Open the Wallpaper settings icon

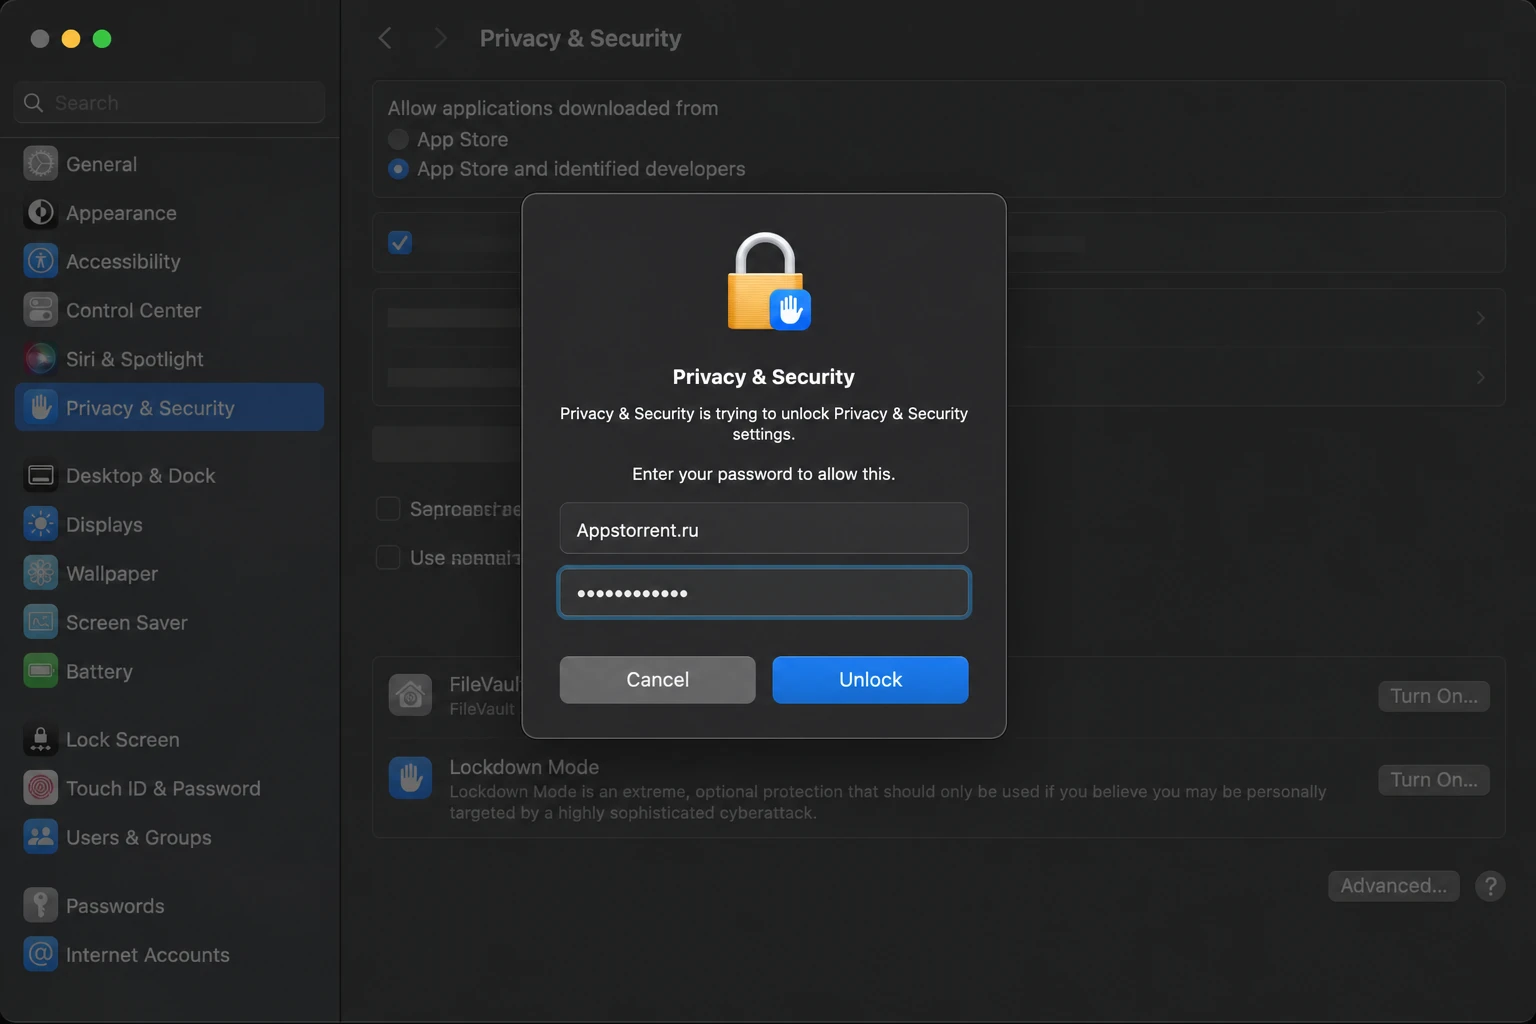pyautogui.click(x=40, y=573)
